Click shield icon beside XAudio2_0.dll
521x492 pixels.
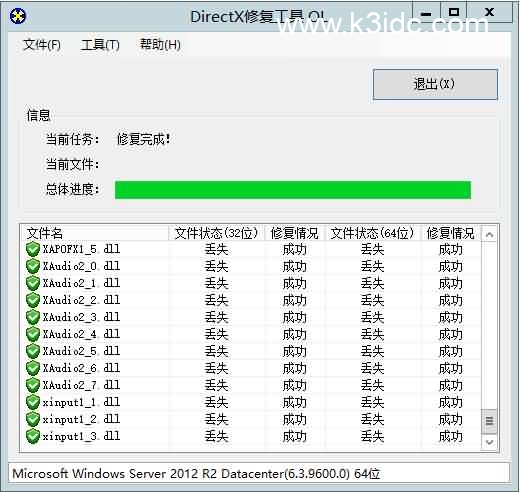point(33,266)
